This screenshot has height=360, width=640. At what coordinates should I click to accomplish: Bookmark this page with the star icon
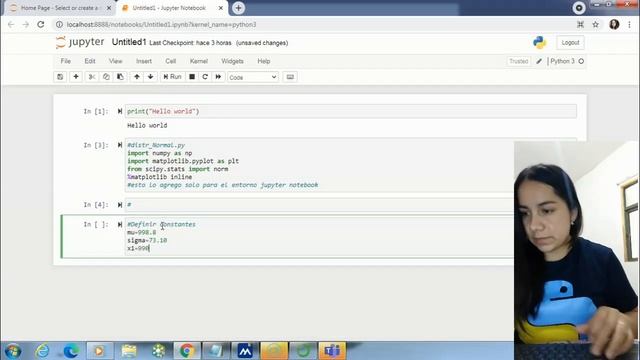click(596, 24)
